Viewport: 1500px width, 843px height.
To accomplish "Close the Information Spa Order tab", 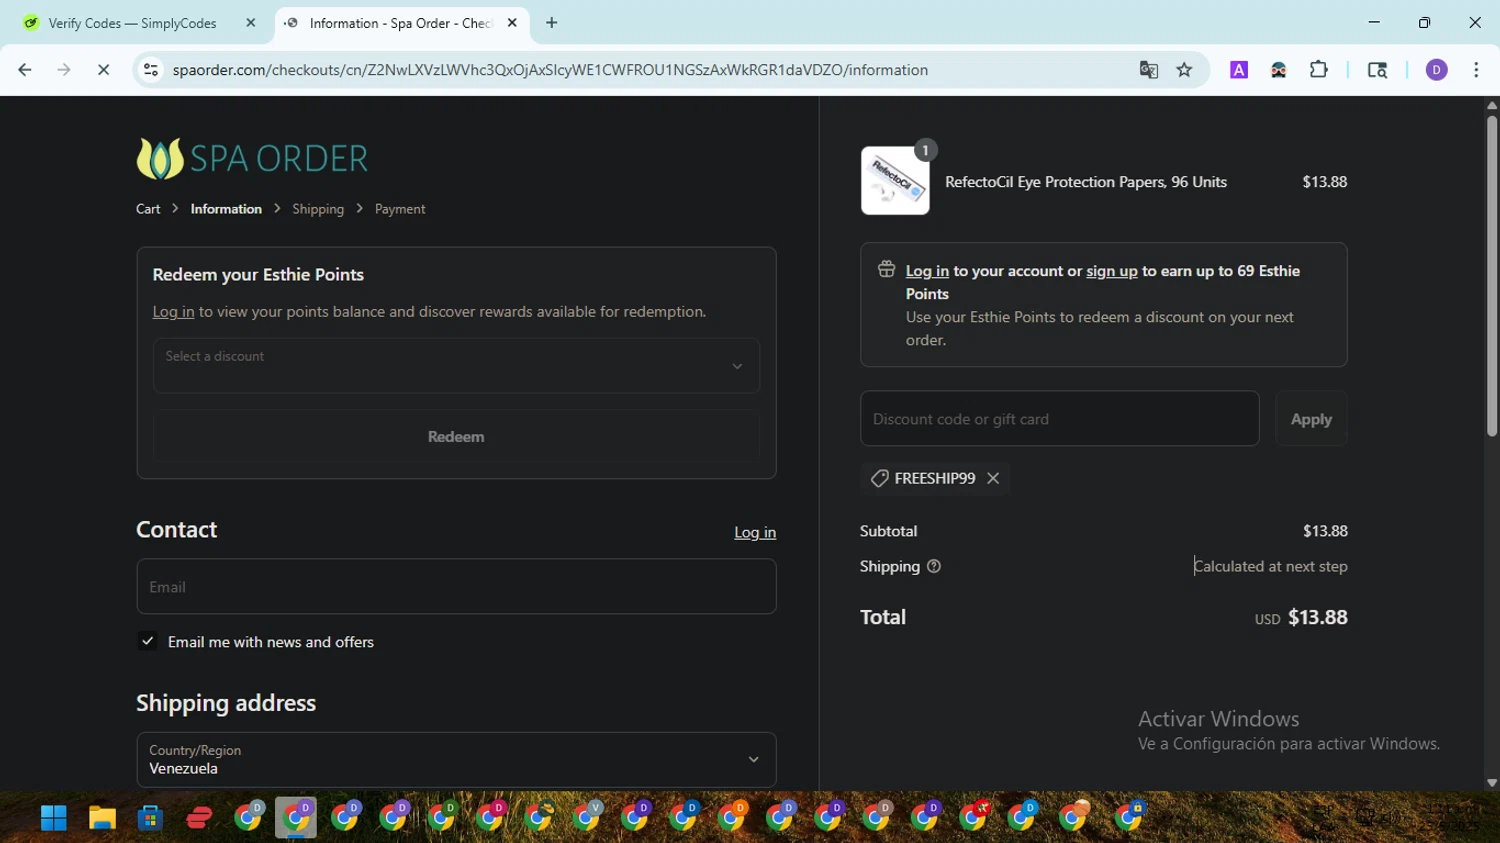I will click(512, 23).
